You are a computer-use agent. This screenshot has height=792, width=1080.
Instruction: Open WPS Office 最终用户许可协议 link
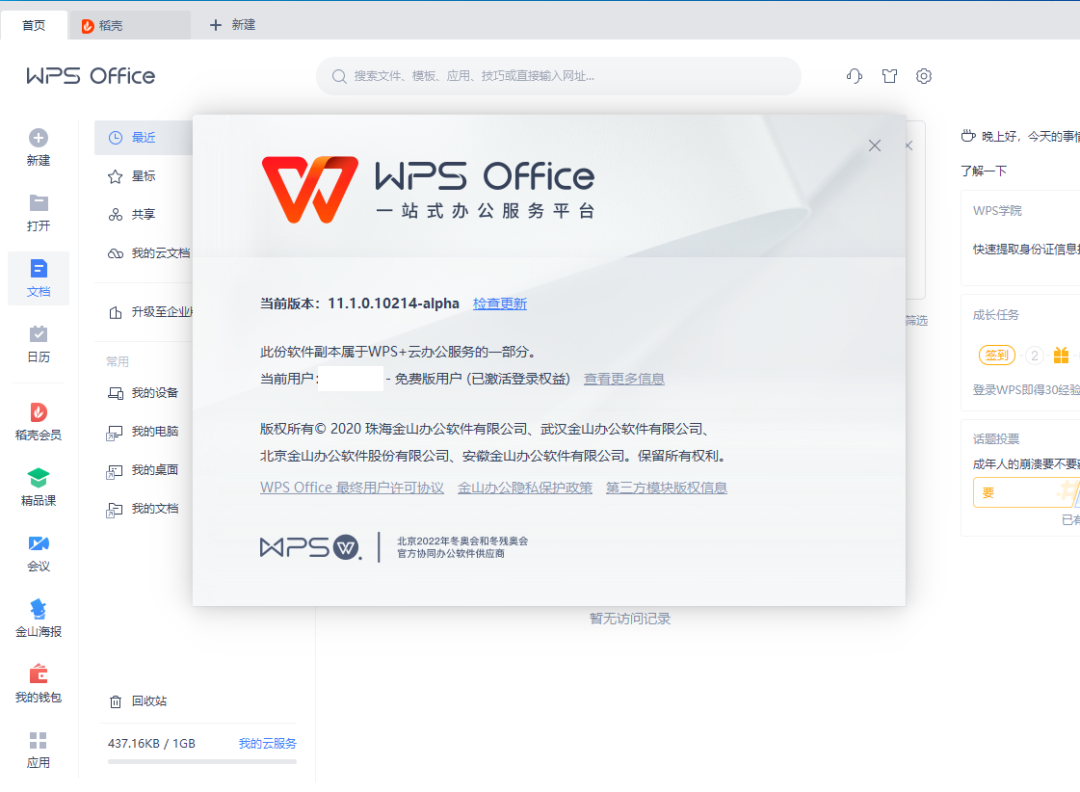pos(352,488)
